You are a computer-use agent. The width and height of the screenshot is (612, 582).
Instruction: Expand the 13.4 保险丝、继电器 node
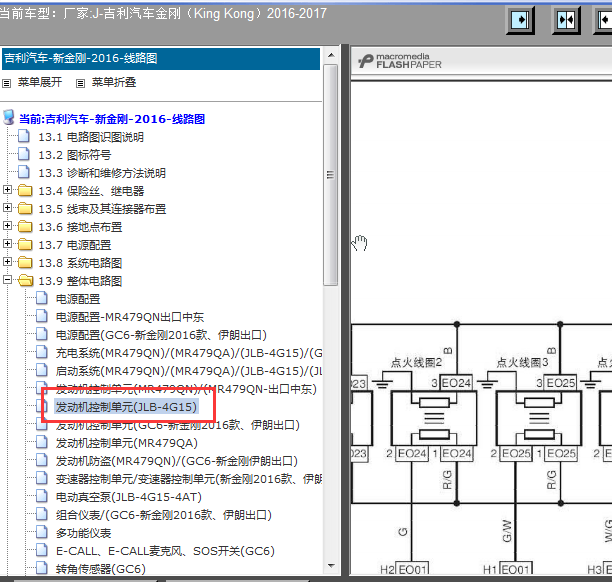pyautogui.click(x=7, y=190)
